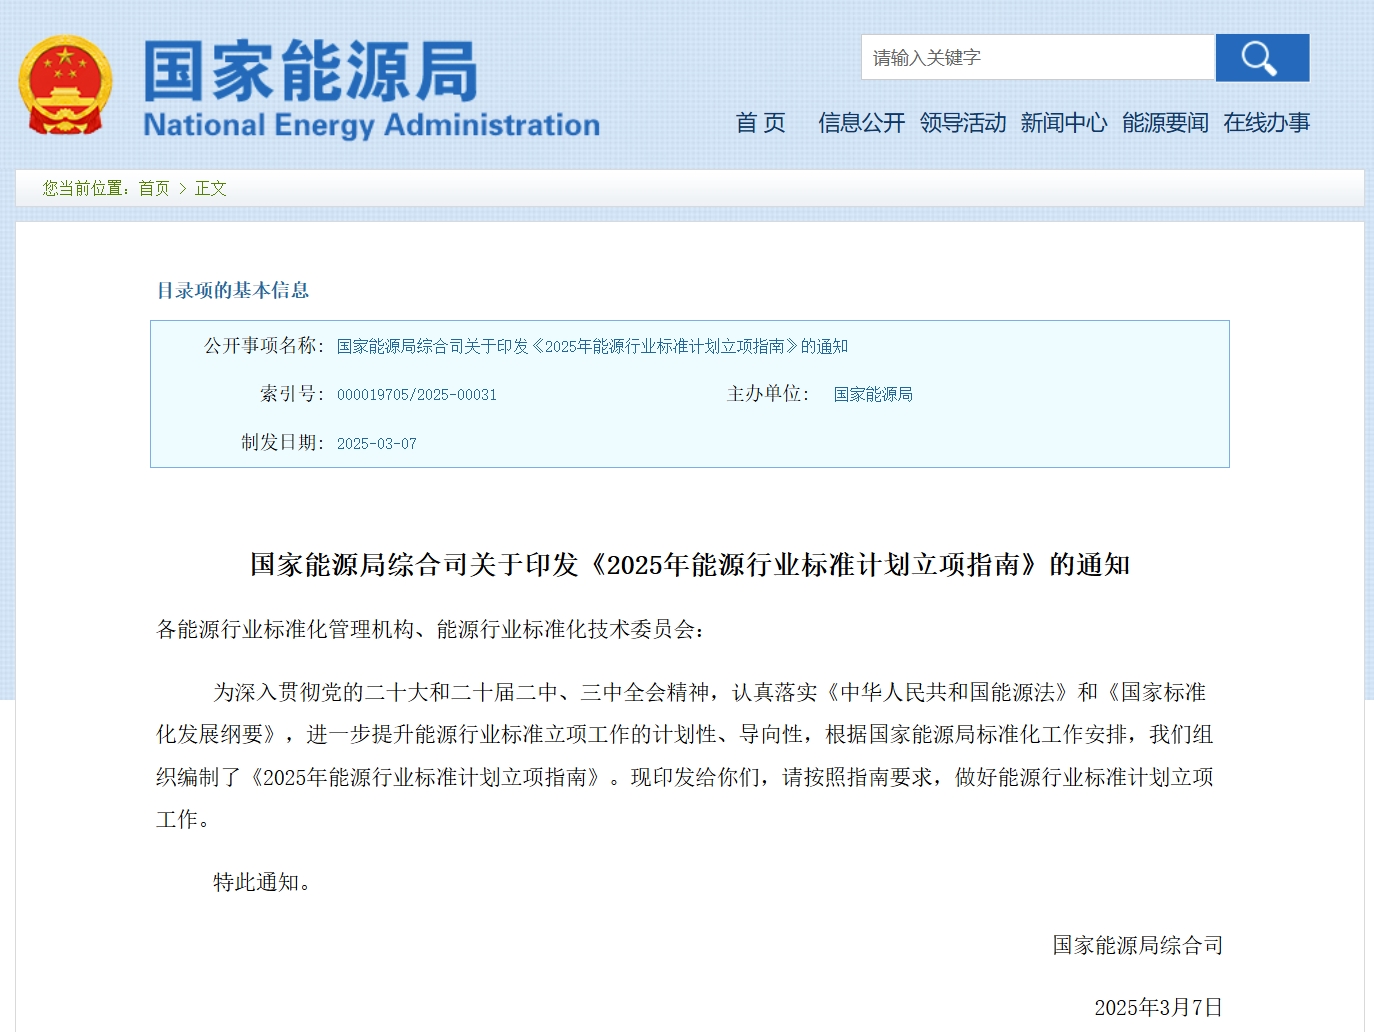Click the 正文 breadcrumb item

tap(211, 188)
